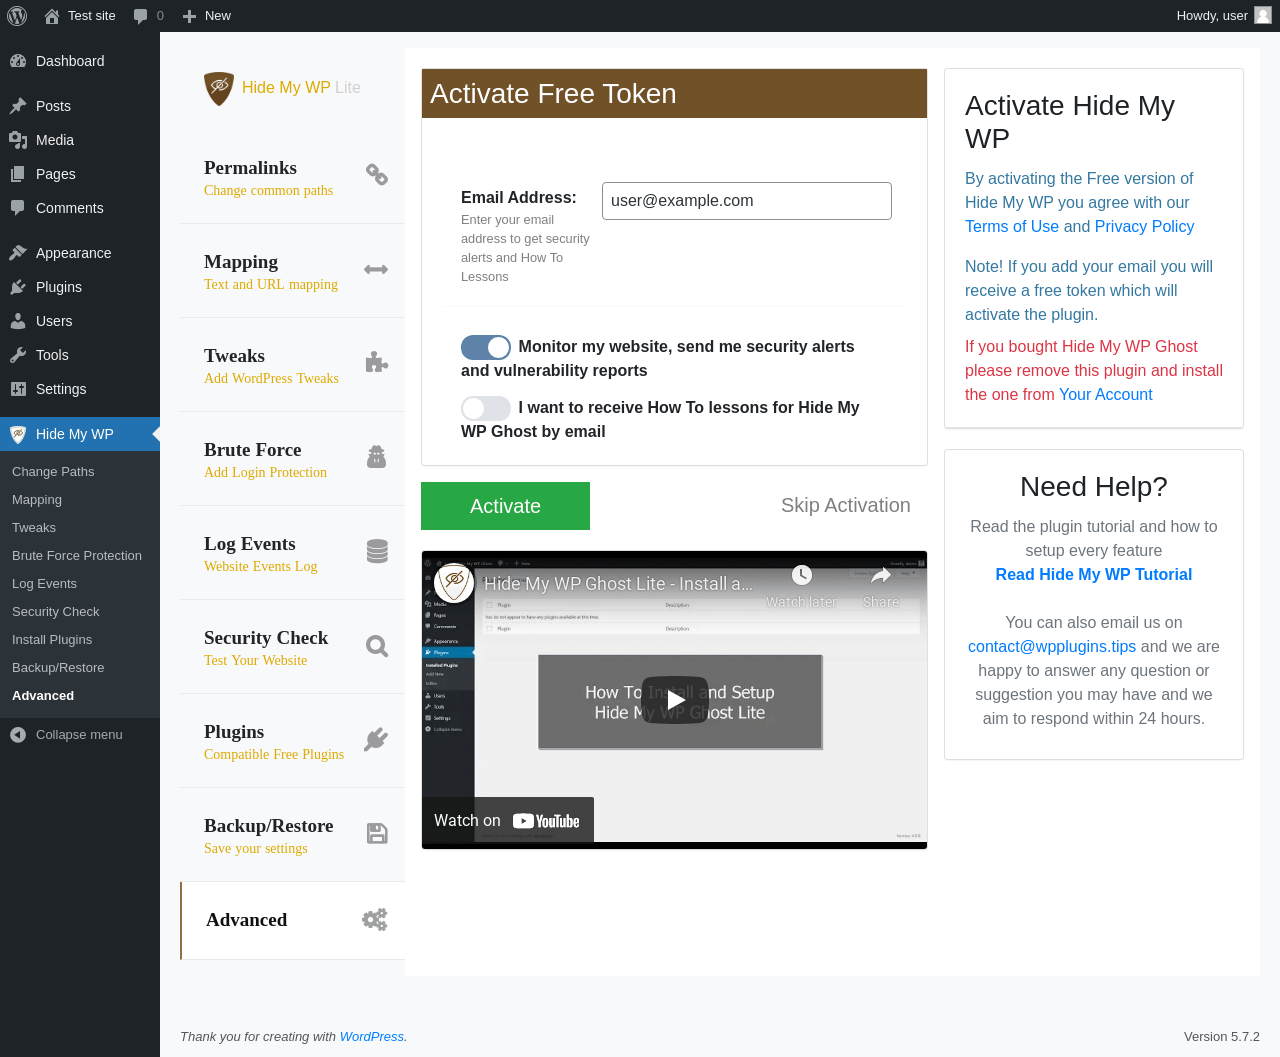This screenshot has width=1280, height=1057.
Task: Open the Terms of Use link
Action: pyautogui.click(x=1012, y=227)
